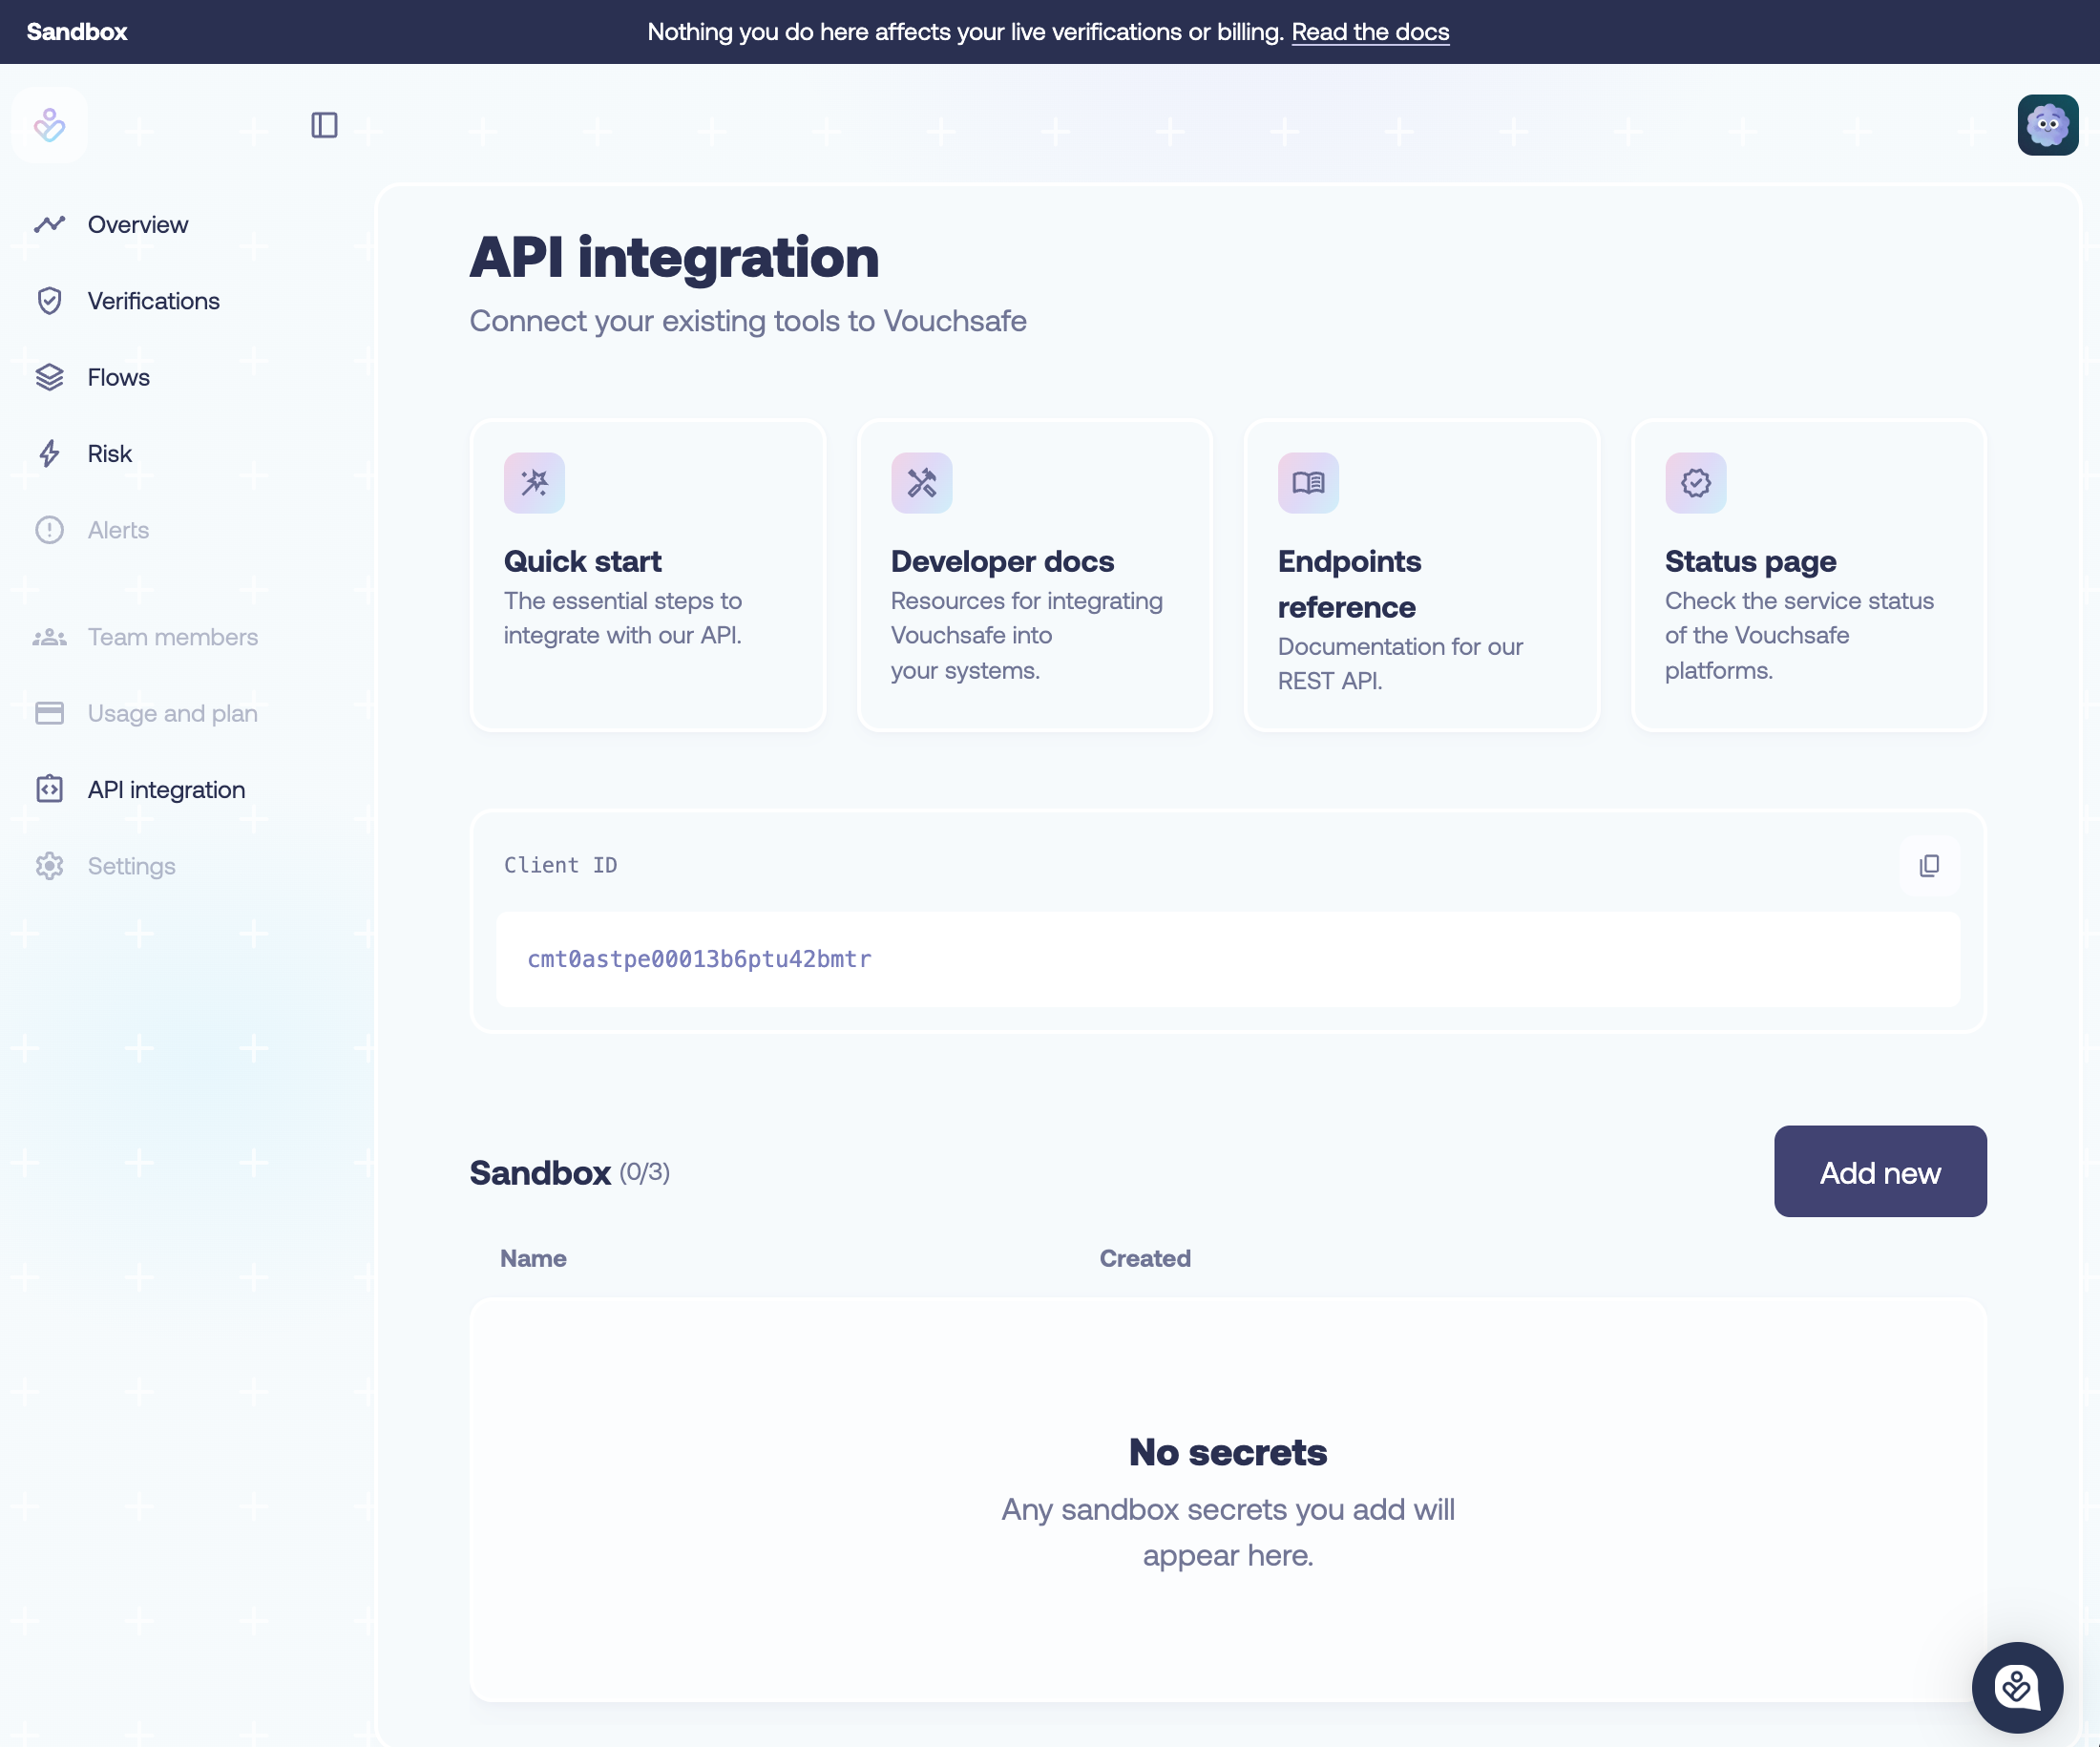Image resolution: width=2100 pixels, height=1747 pixels.
Task: Open the user avatar menu
Action: click(x=2047, y=125)
